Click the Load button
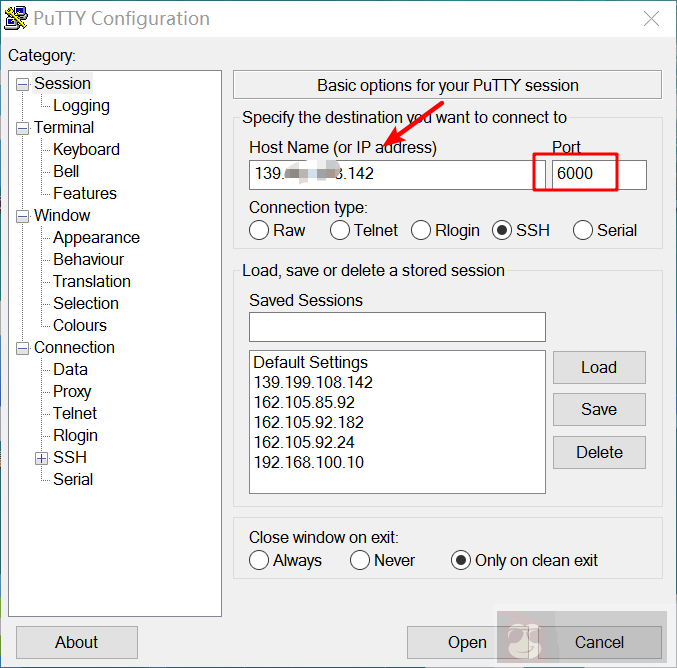This screenshot has height=668, width=677. (x=599, y=367)
